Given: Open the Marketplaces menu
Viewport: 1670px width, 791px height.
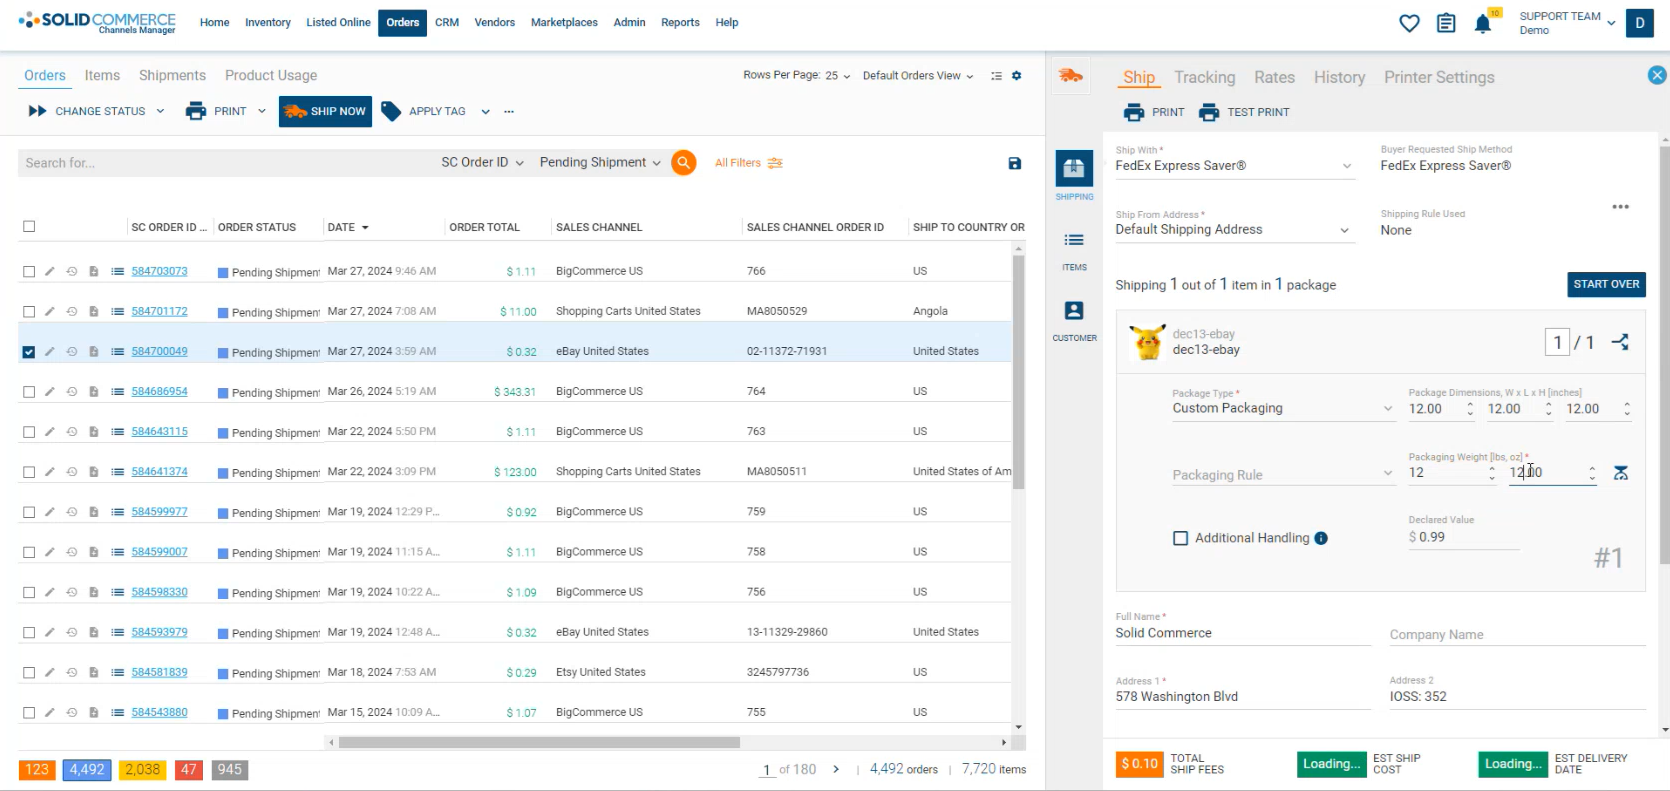Looking at the screenshot, I should 564,22.
